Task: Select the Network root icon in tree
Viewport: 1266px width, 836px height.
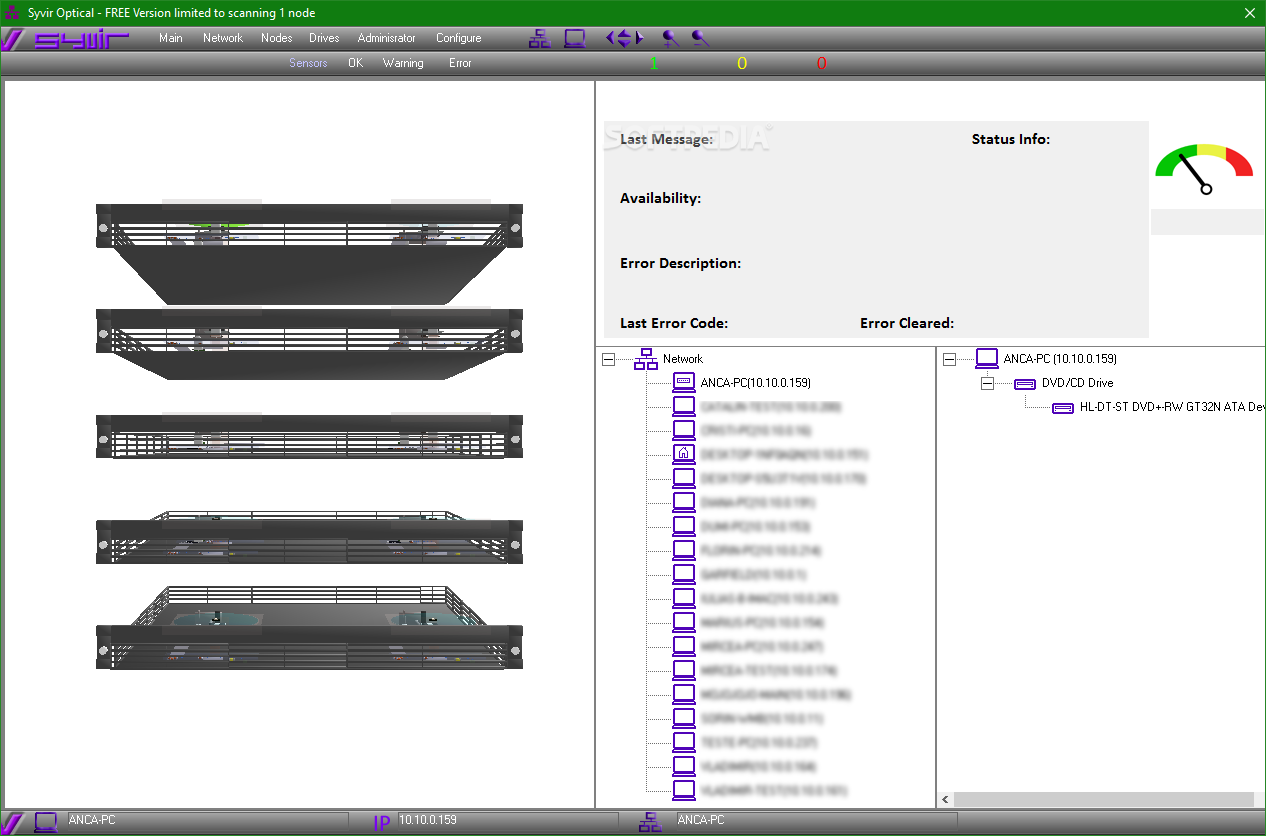Action: 646,359
